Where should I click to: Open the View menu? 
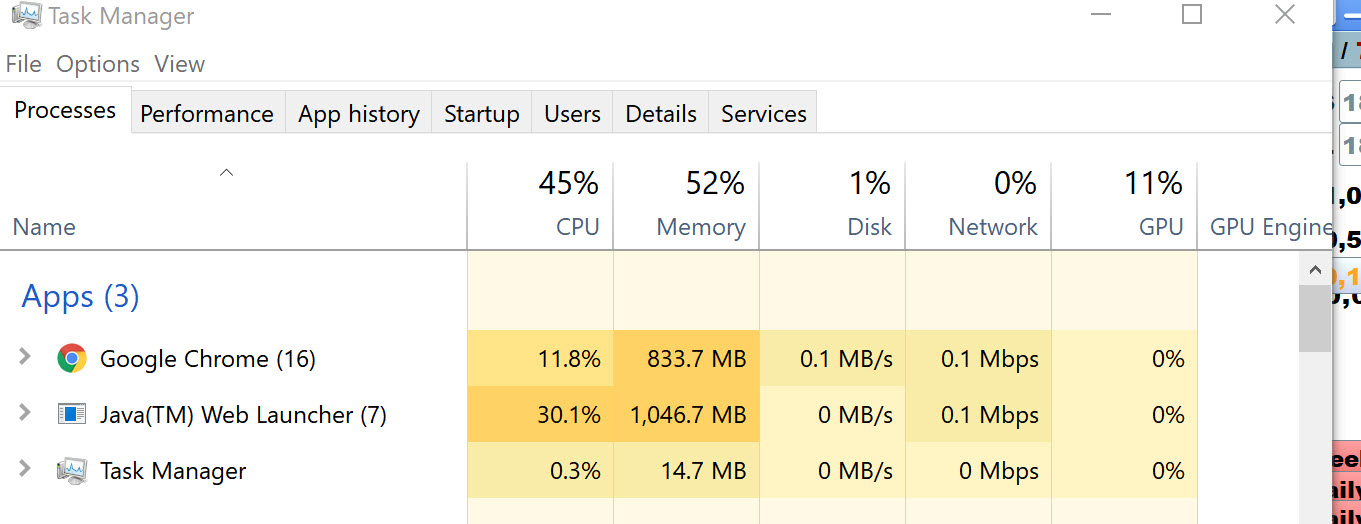pos(180,64)
